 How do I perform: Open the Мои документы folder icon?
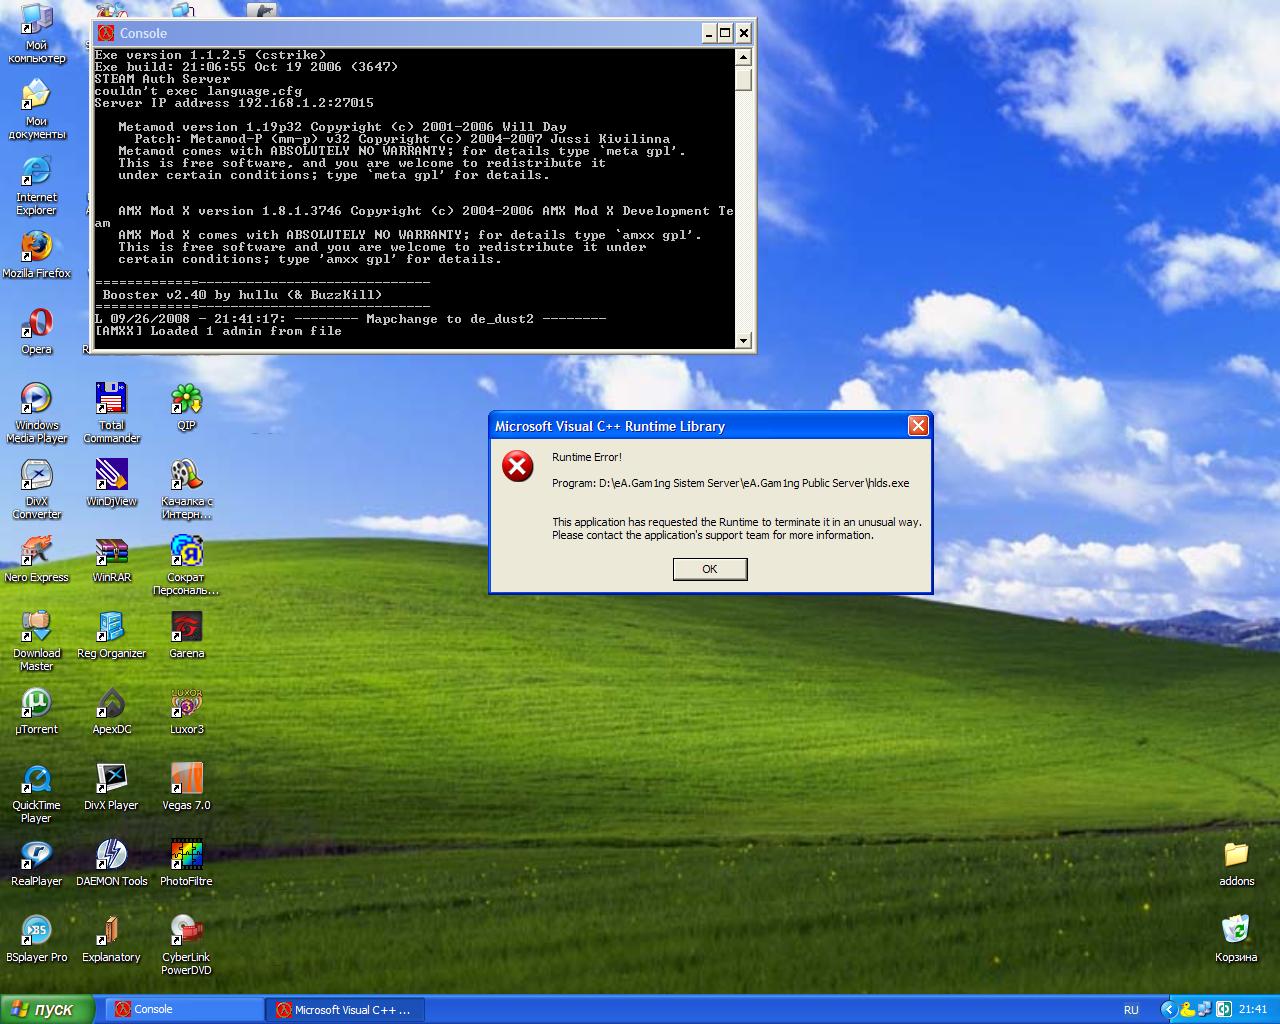(x=37, y=108)
